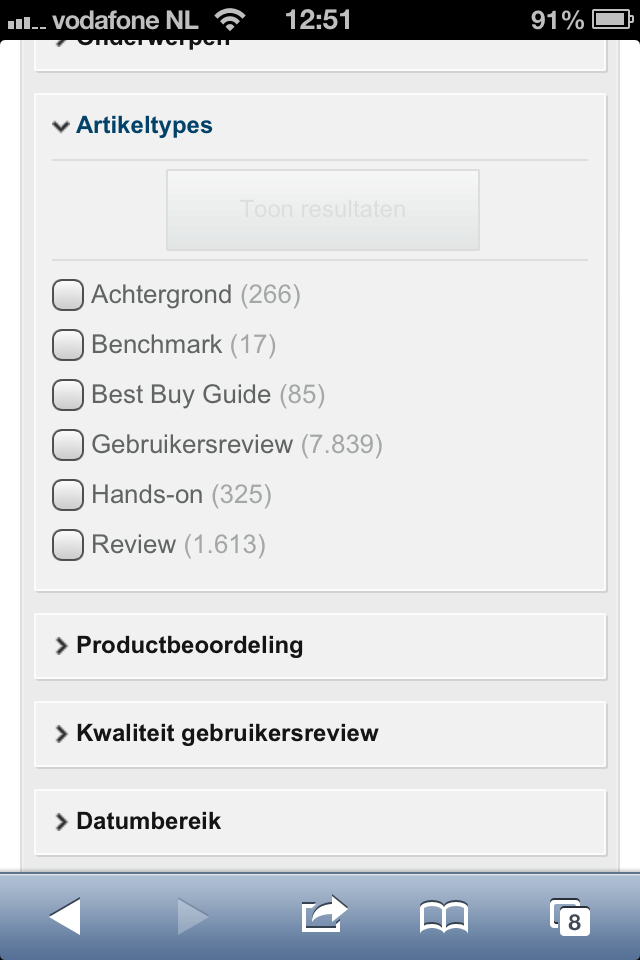Open the tabs switcher showing 8

pyautogui.click(x=570, y=917)
